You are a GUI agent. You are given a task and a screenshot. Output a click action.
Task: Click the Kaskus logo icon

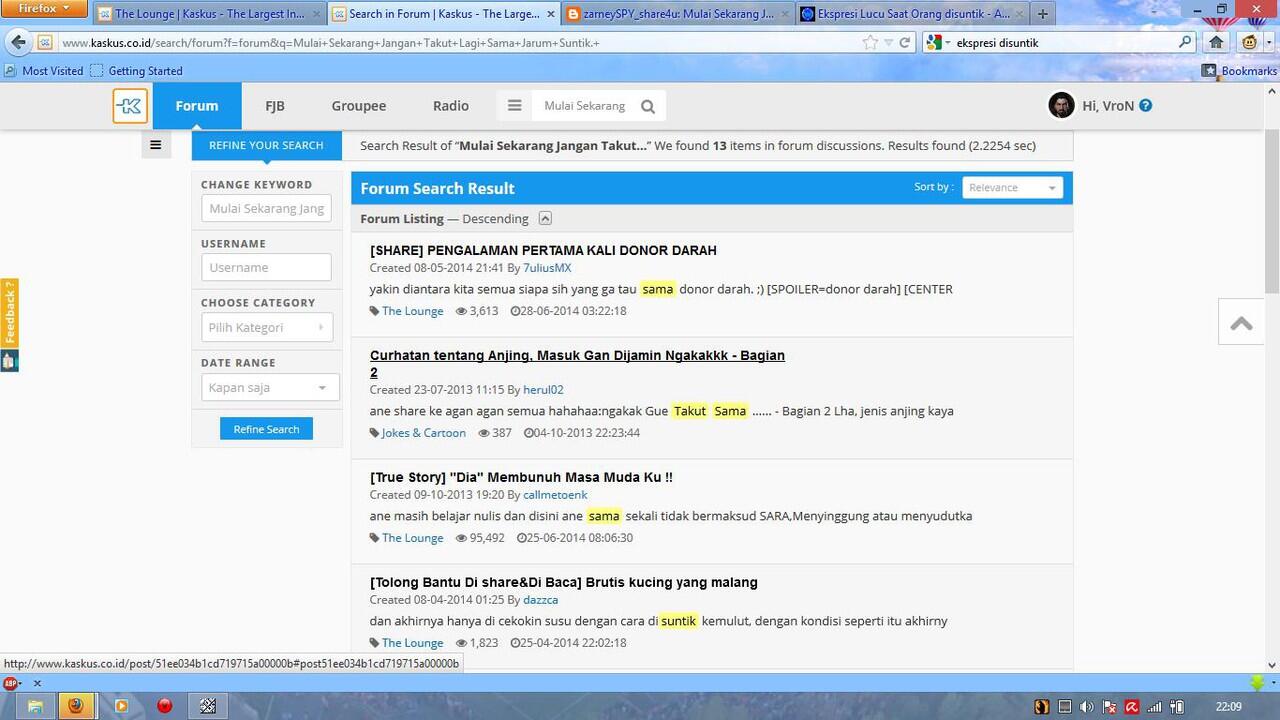click(130, 106)
